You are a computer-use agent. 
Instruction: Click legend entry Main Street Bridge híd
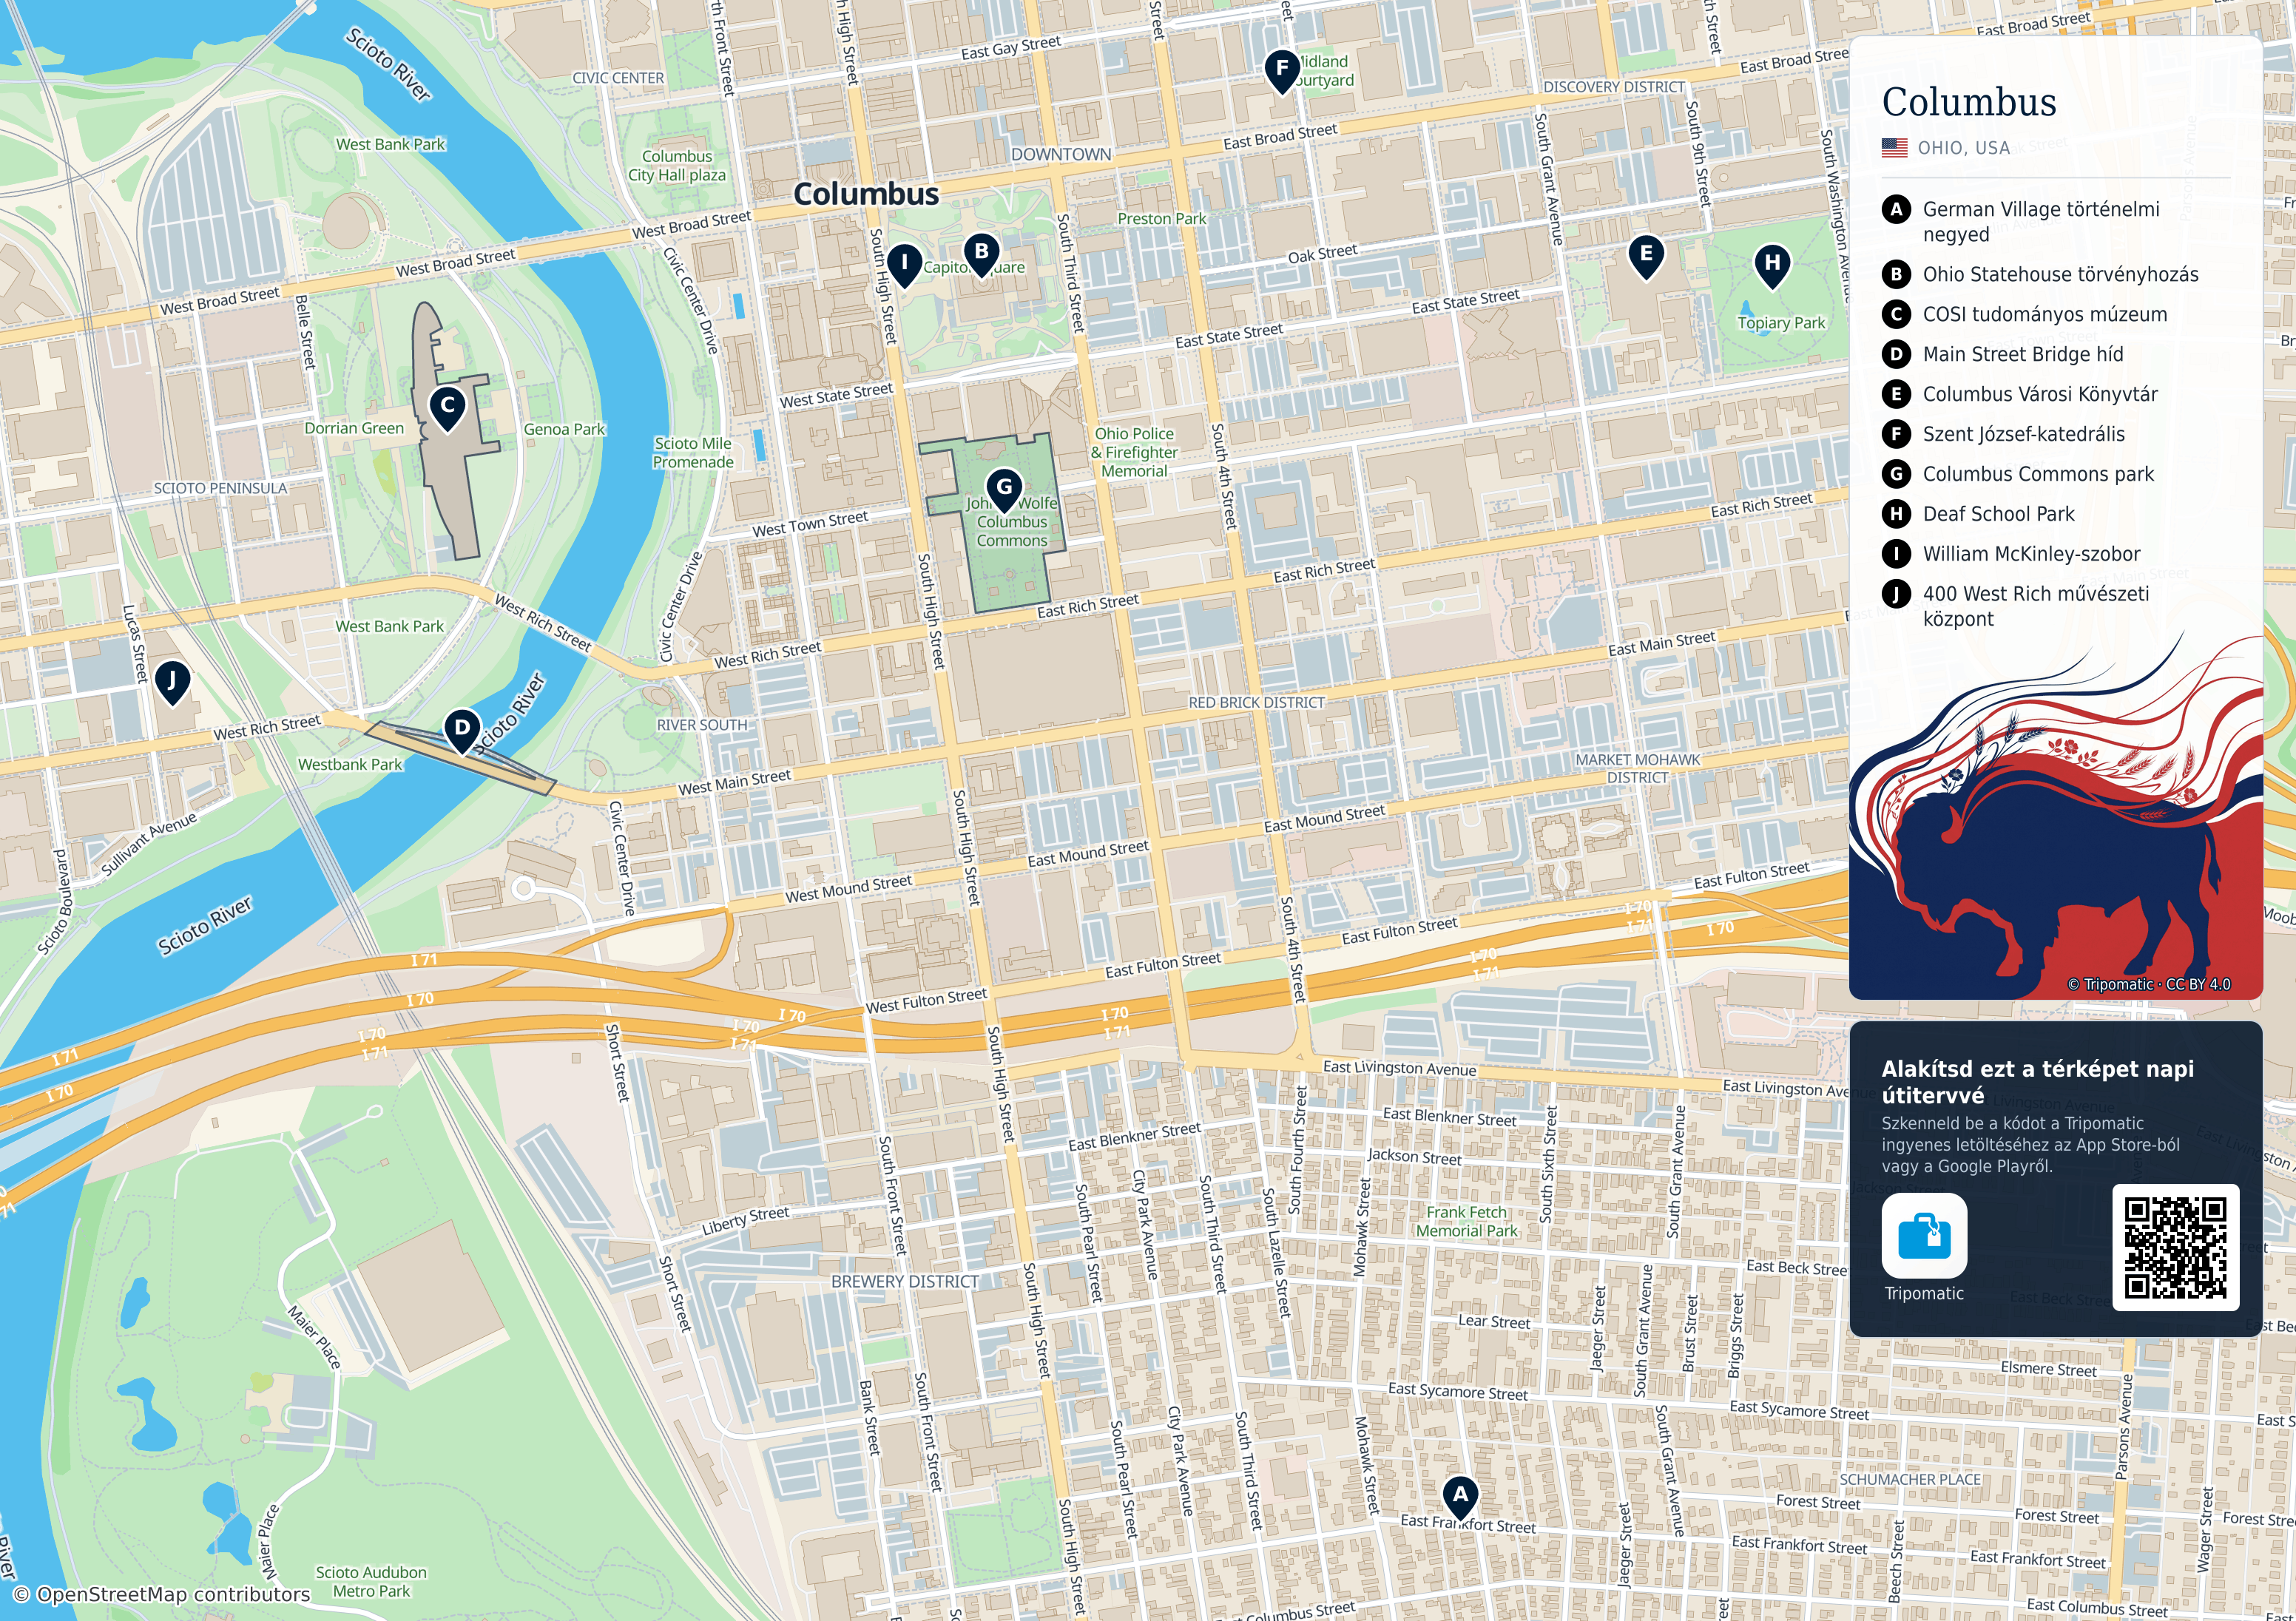2022,354
